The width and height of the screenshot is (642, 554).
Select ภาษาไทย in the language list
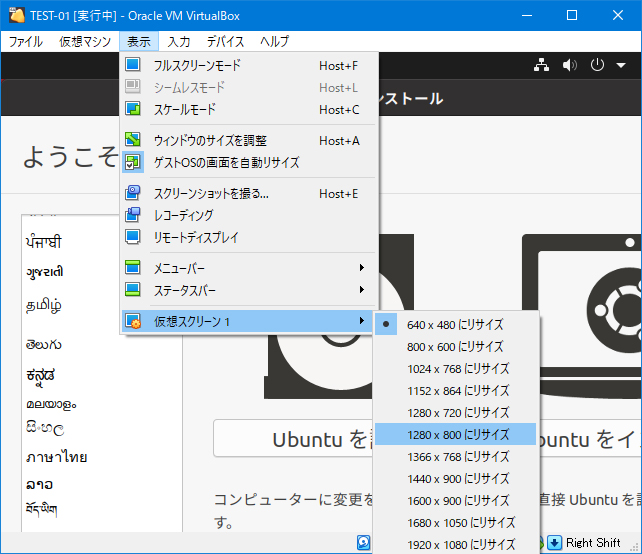tap(57, 457)
